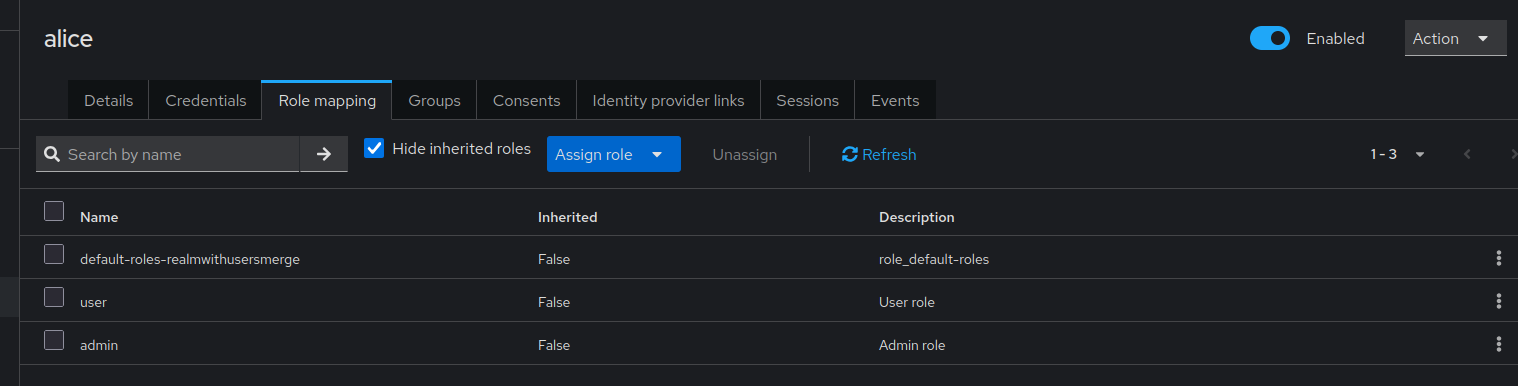Click the alice page heading
The height and width of the screenshot is (386, 1518).
click(x=68, y=39)
